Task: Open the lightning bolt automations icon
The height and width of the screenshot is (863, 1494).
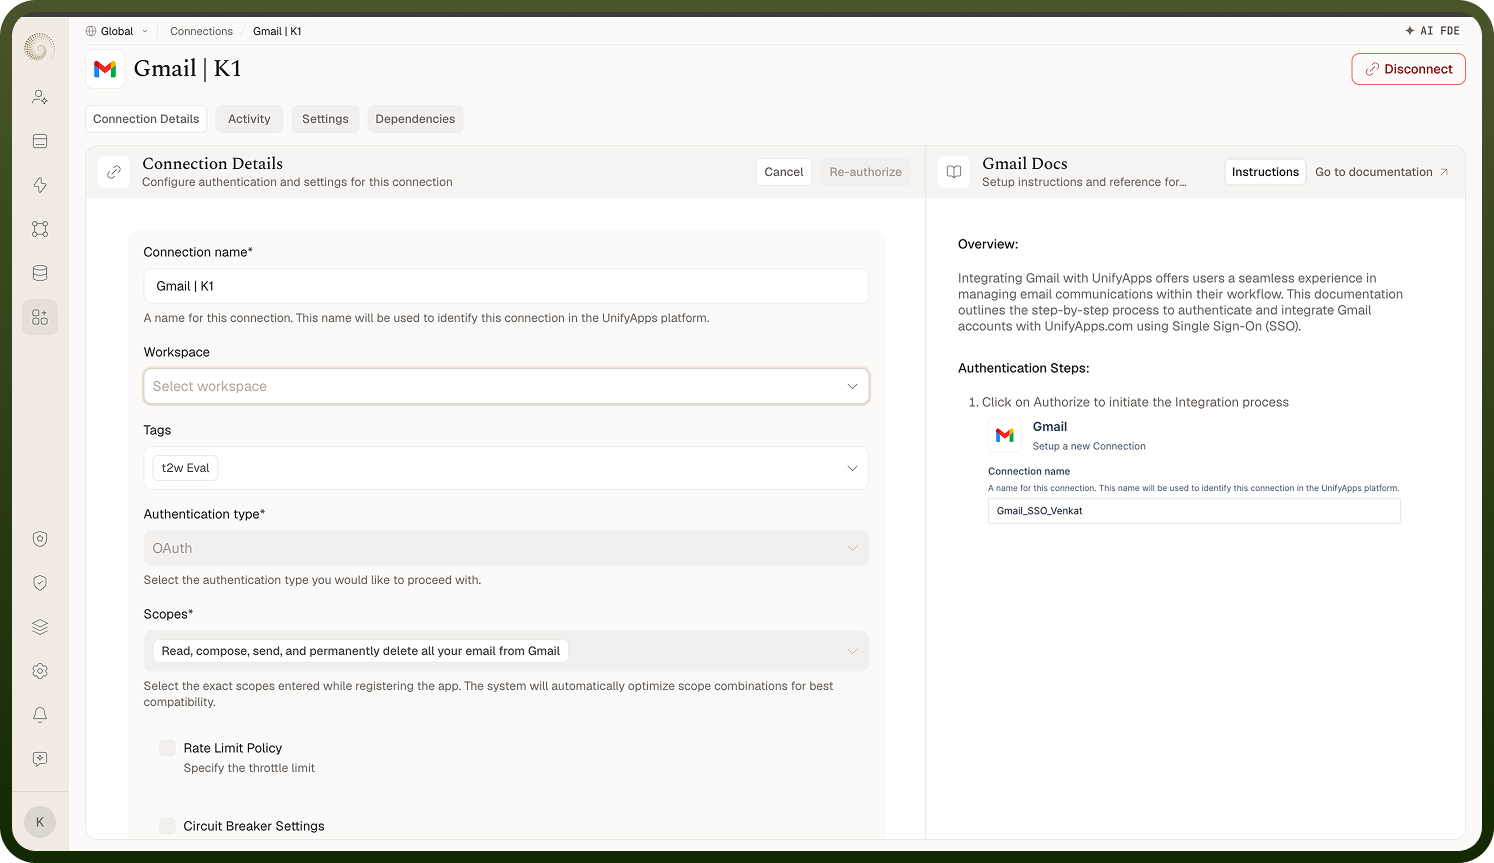Action: pos(40,185)
